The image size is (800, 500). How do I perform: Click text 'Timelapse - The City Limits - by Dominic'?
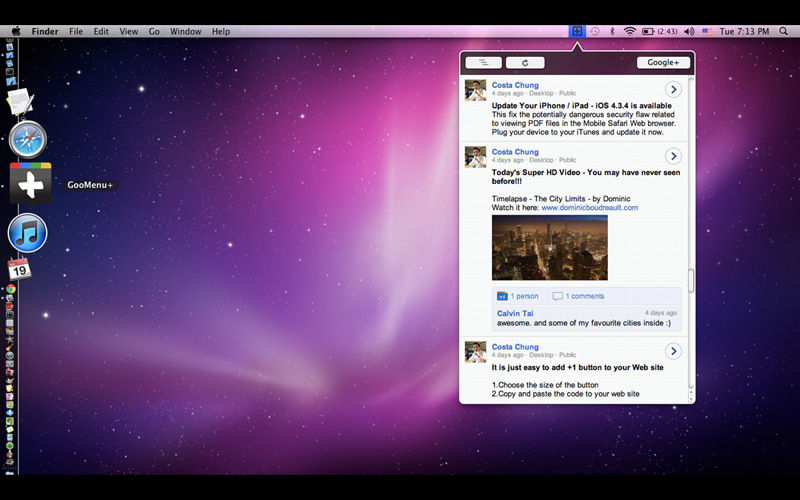pyautogui.click(x=561, y=199)
